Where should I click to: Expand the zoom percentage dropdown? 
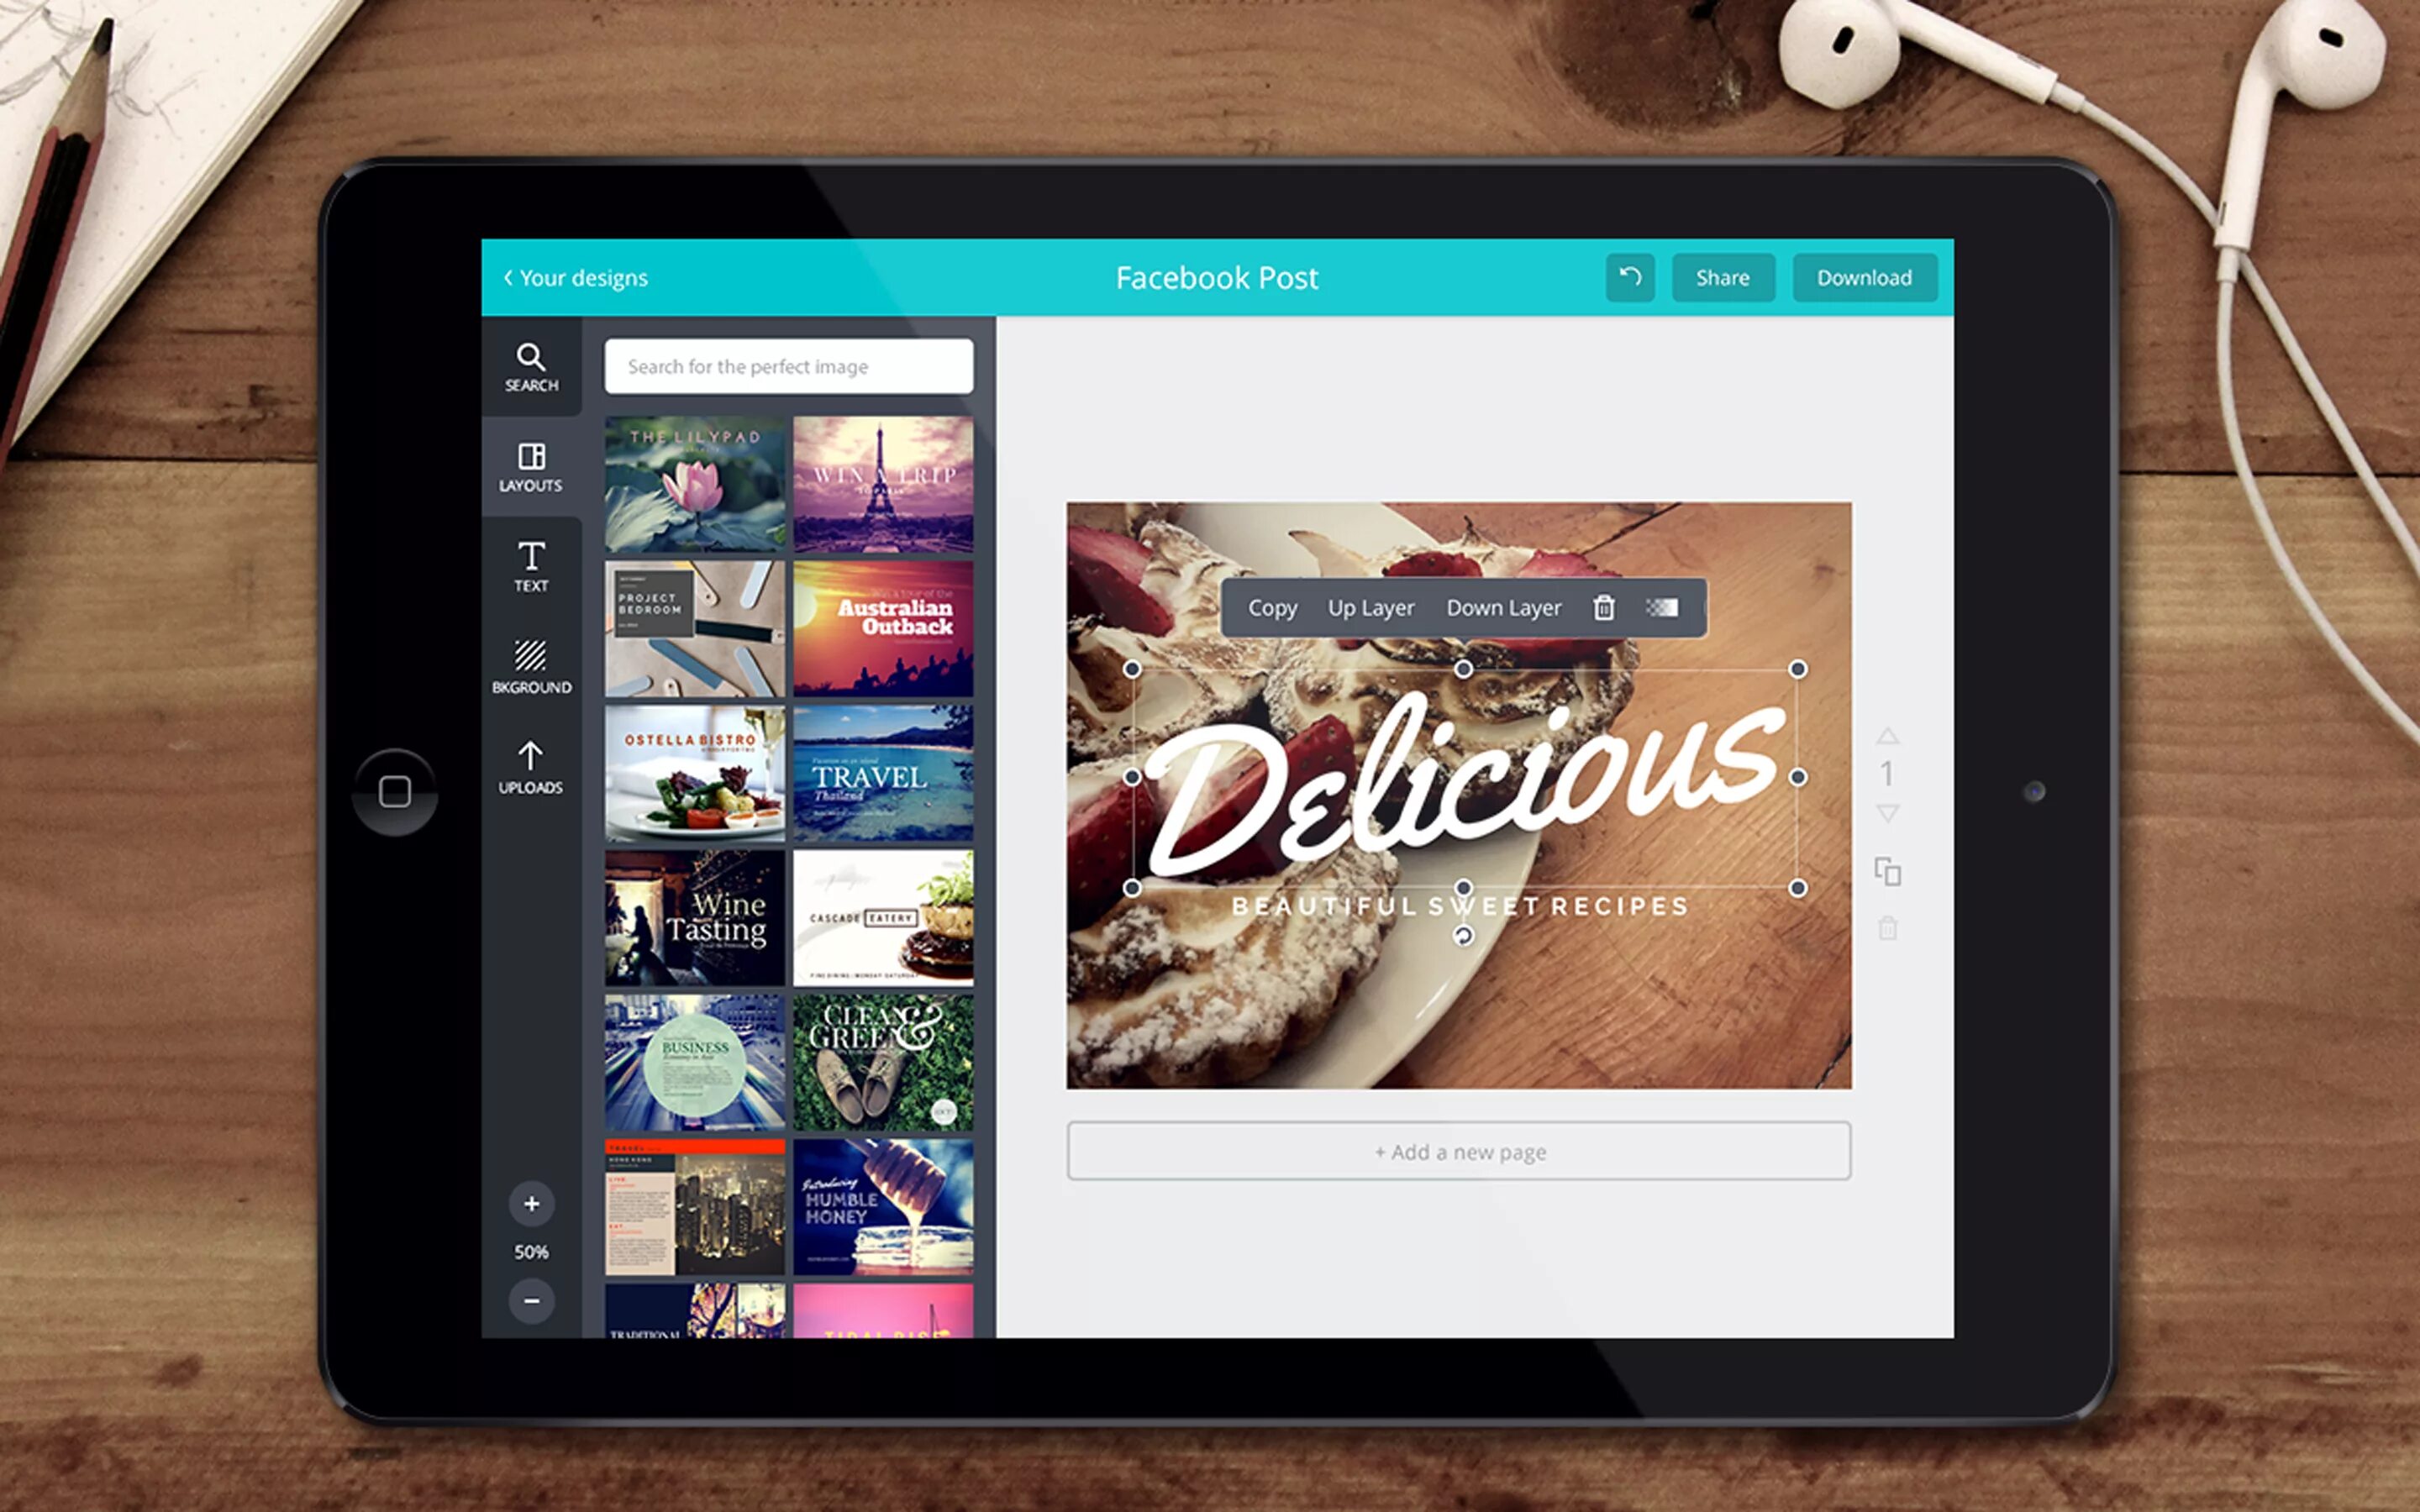tap(531, 1251)
